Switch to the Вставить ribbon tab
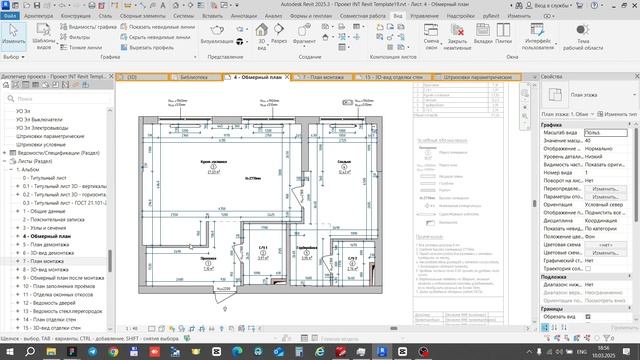 point(212,16)
